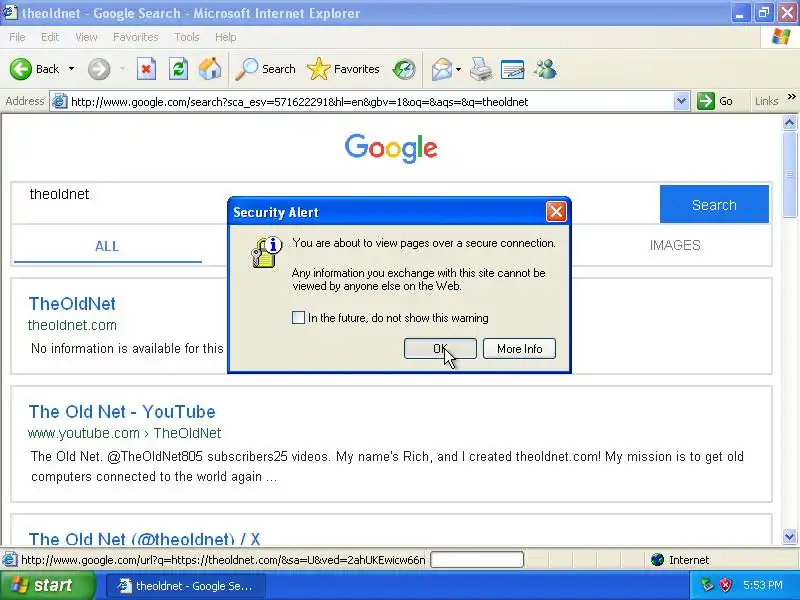The width and height of the screenshot is (800, 600).
Task: Click the vertical scrollbar thumb
Action: pos(790,174)
